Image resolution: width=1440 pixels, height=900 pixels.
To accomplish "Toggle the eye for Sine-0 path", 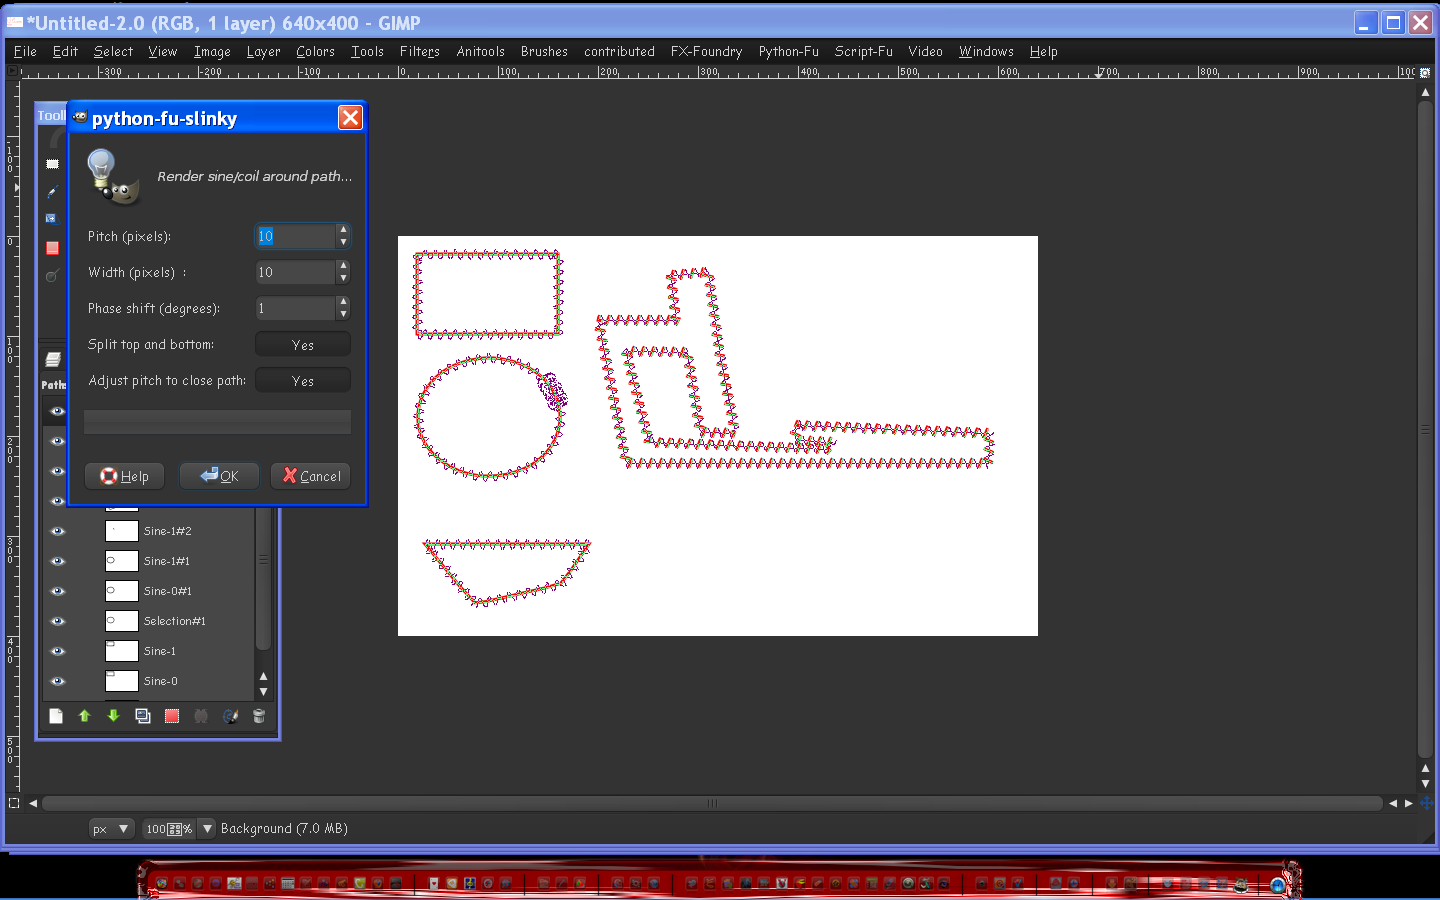I will click(57, 681).
